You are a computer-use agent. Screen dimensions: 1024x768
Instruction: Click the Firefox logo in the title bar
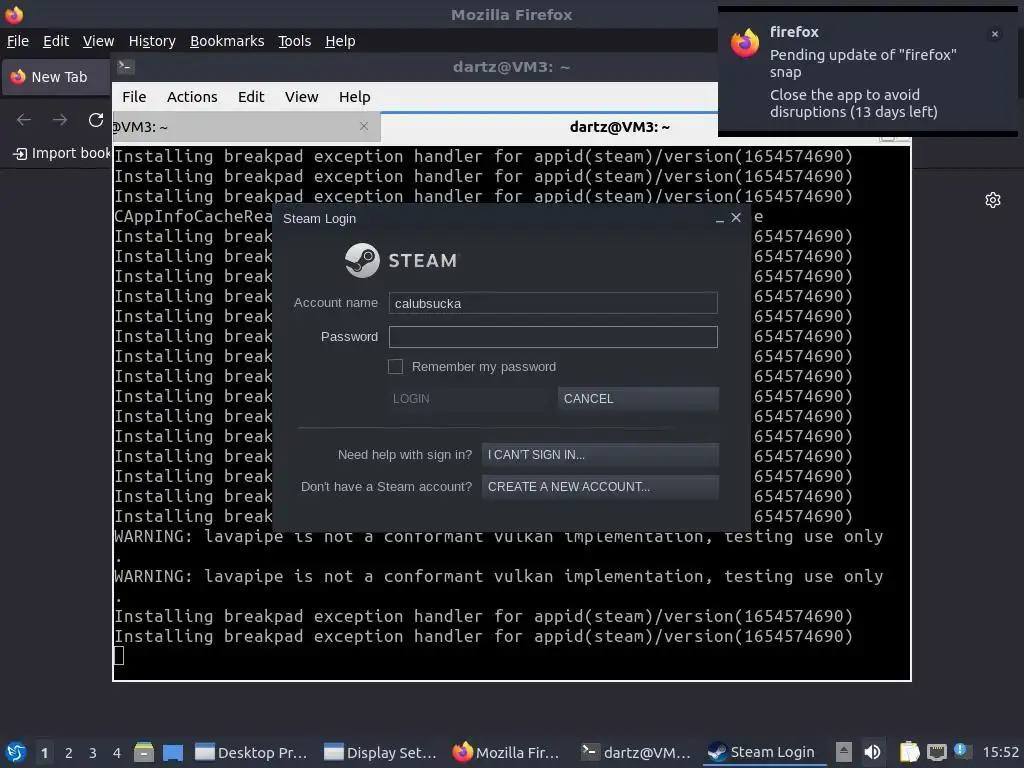(14, 14)
